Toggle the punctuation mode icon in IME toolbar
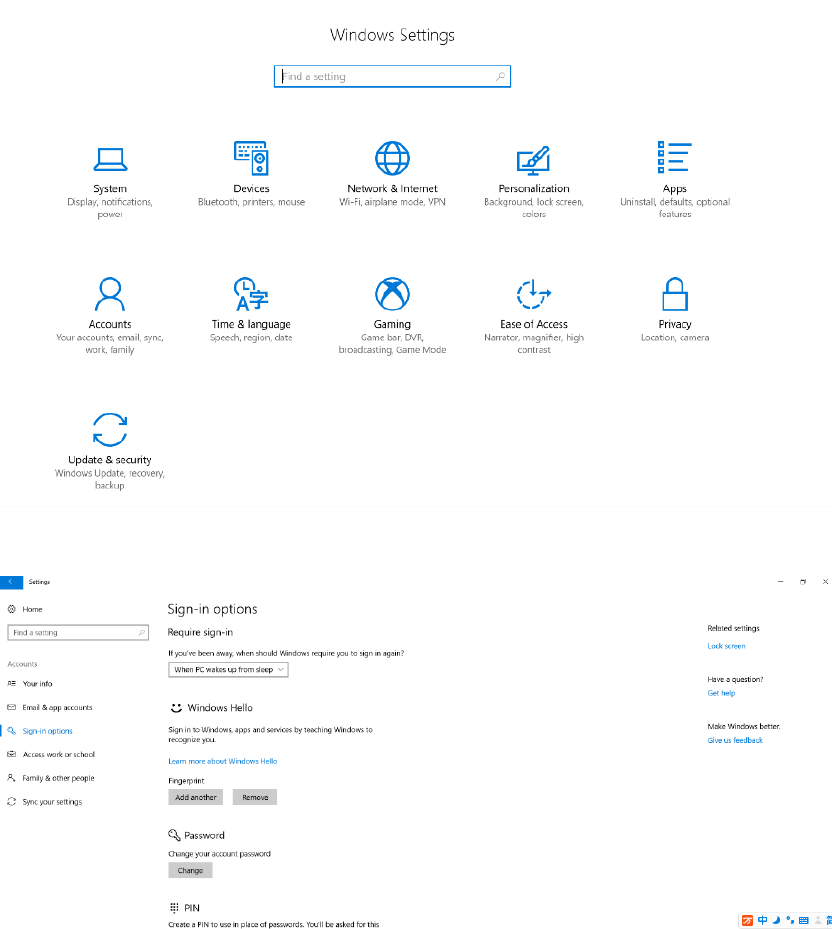The height and width of the screenshot is (929, 832). point(790,920)
